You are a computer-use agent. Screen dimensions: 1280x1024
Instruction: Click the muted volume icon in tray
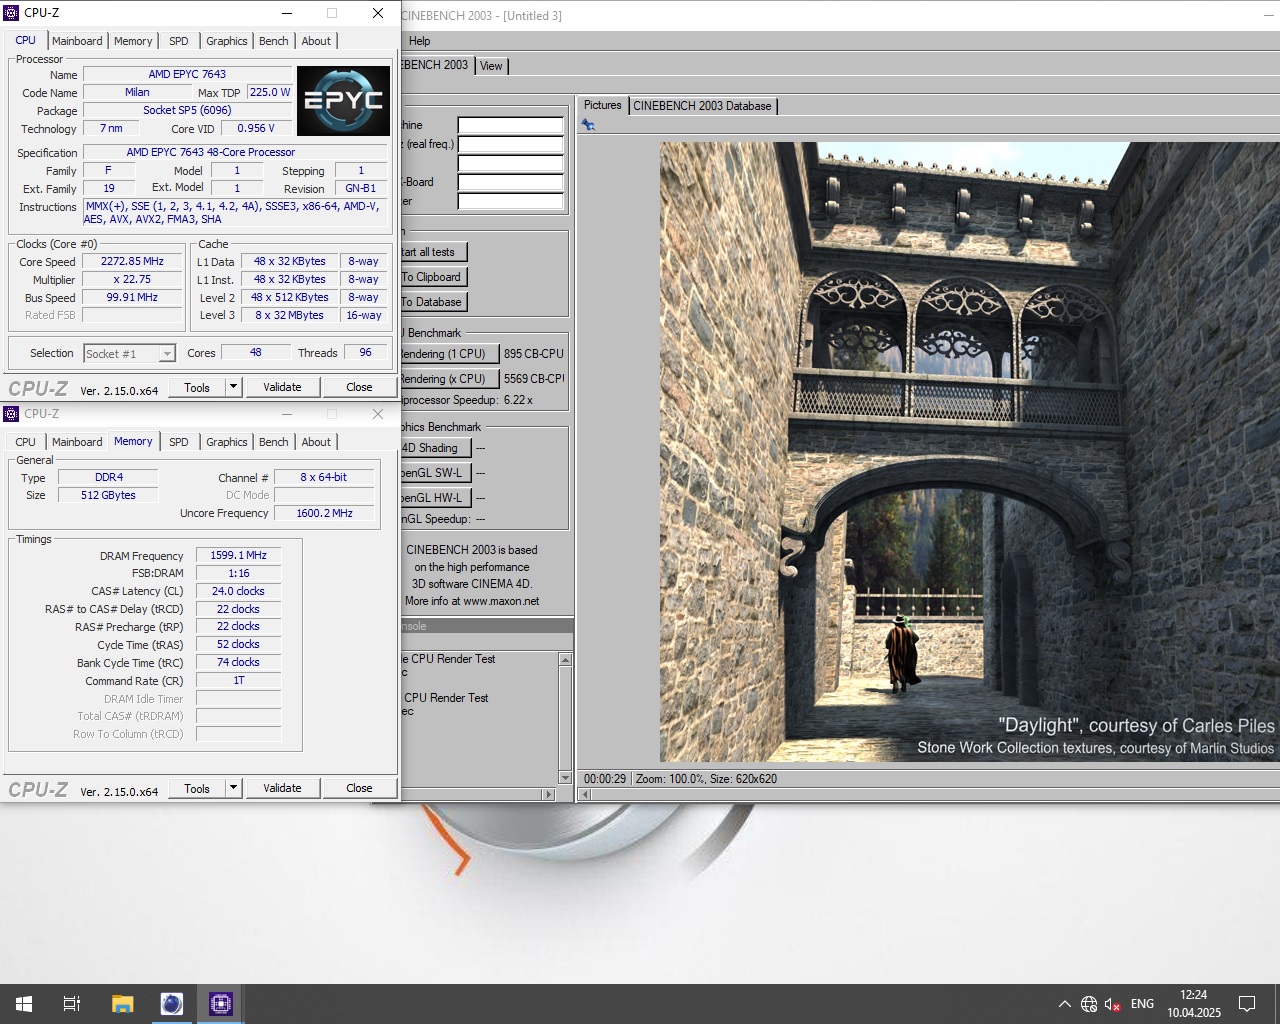(x=1112, y=1004)
